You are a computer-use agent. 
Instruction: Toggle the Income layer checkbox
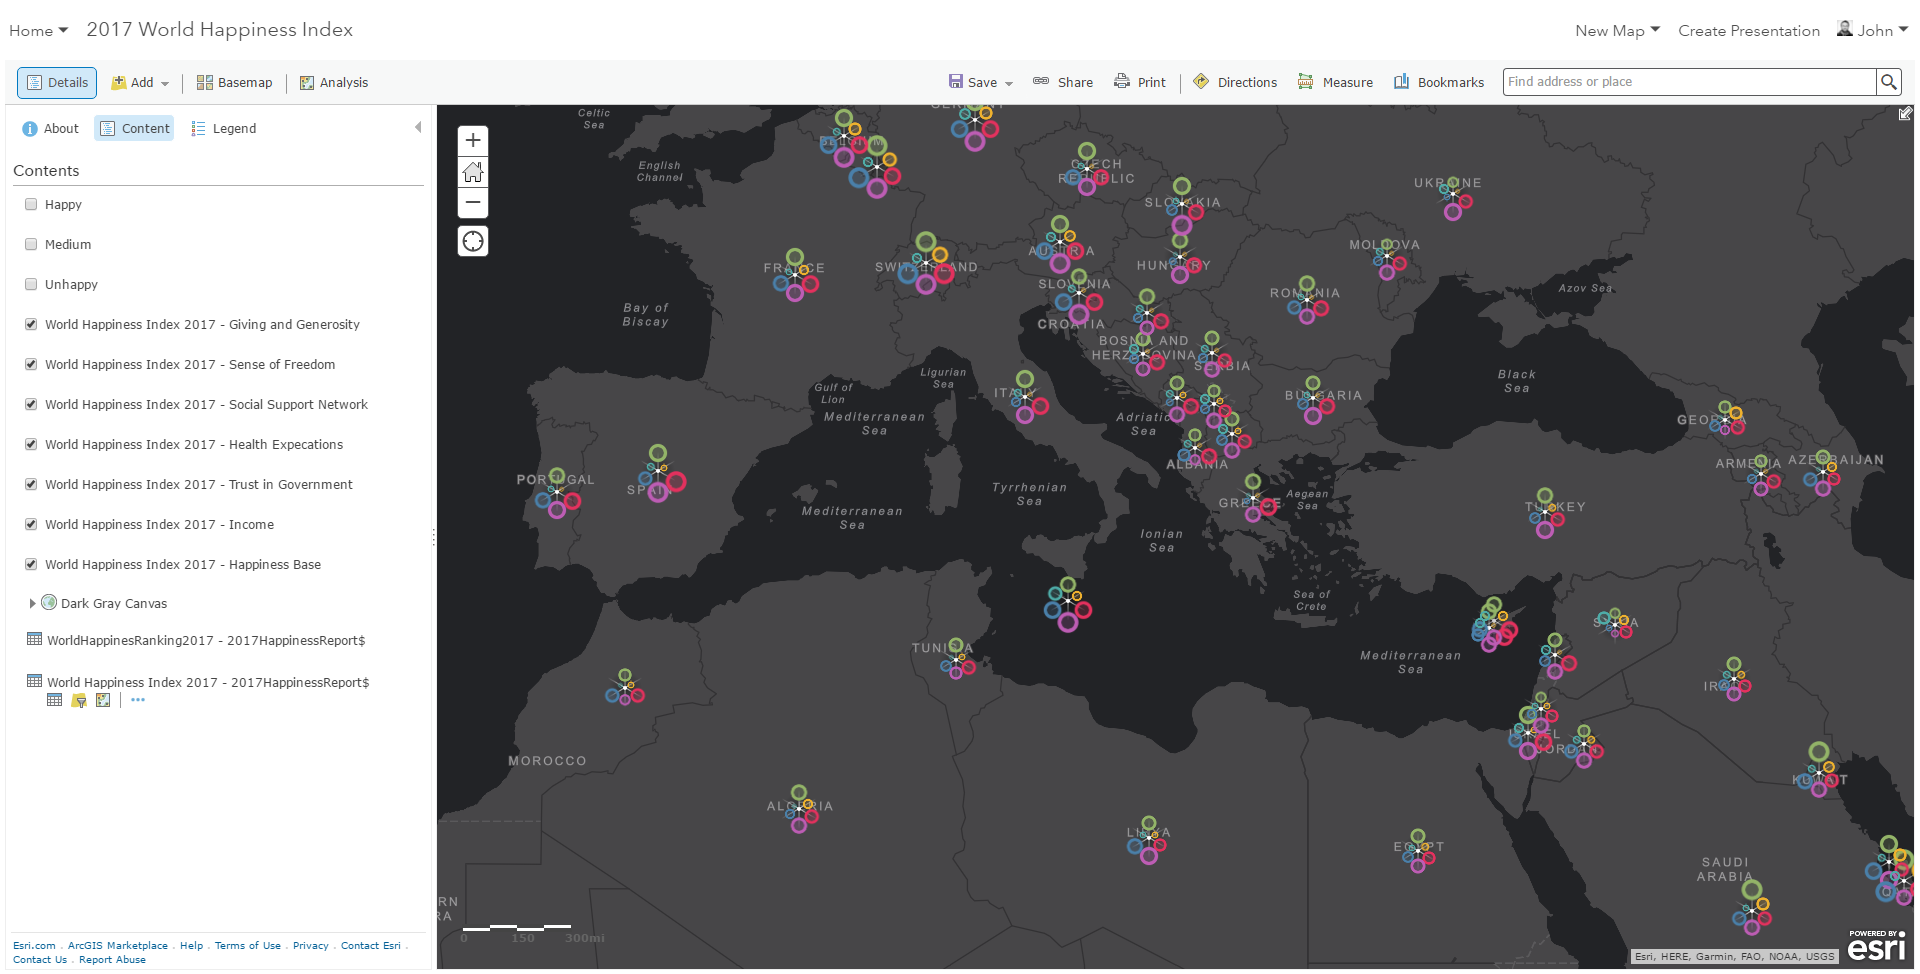pyautogui.click(x=31, y=524)
